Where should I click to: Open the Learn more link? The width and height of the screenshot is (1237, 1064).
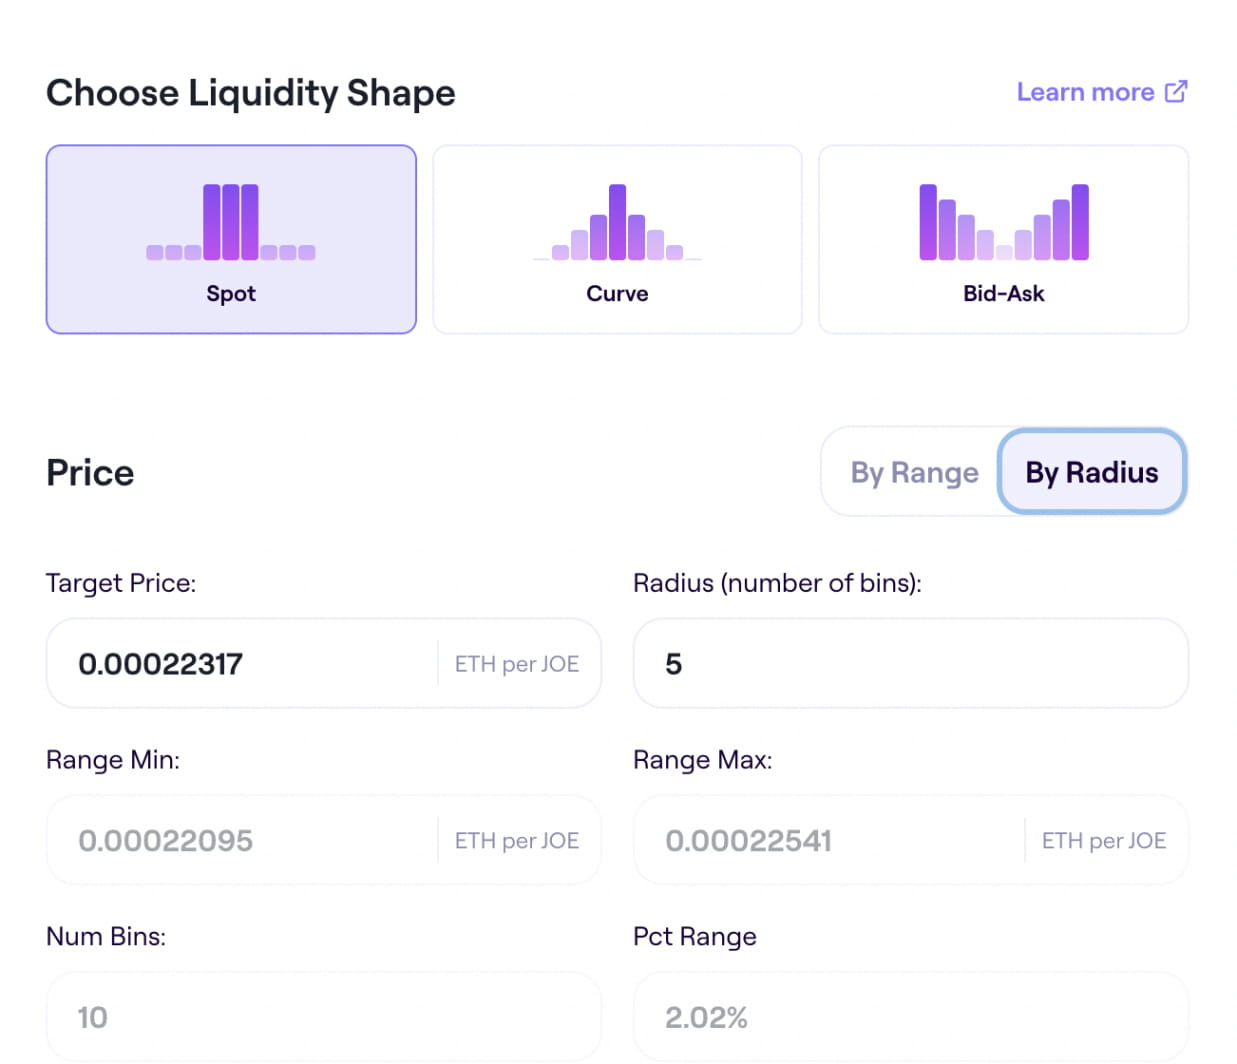click(1085, 92)
